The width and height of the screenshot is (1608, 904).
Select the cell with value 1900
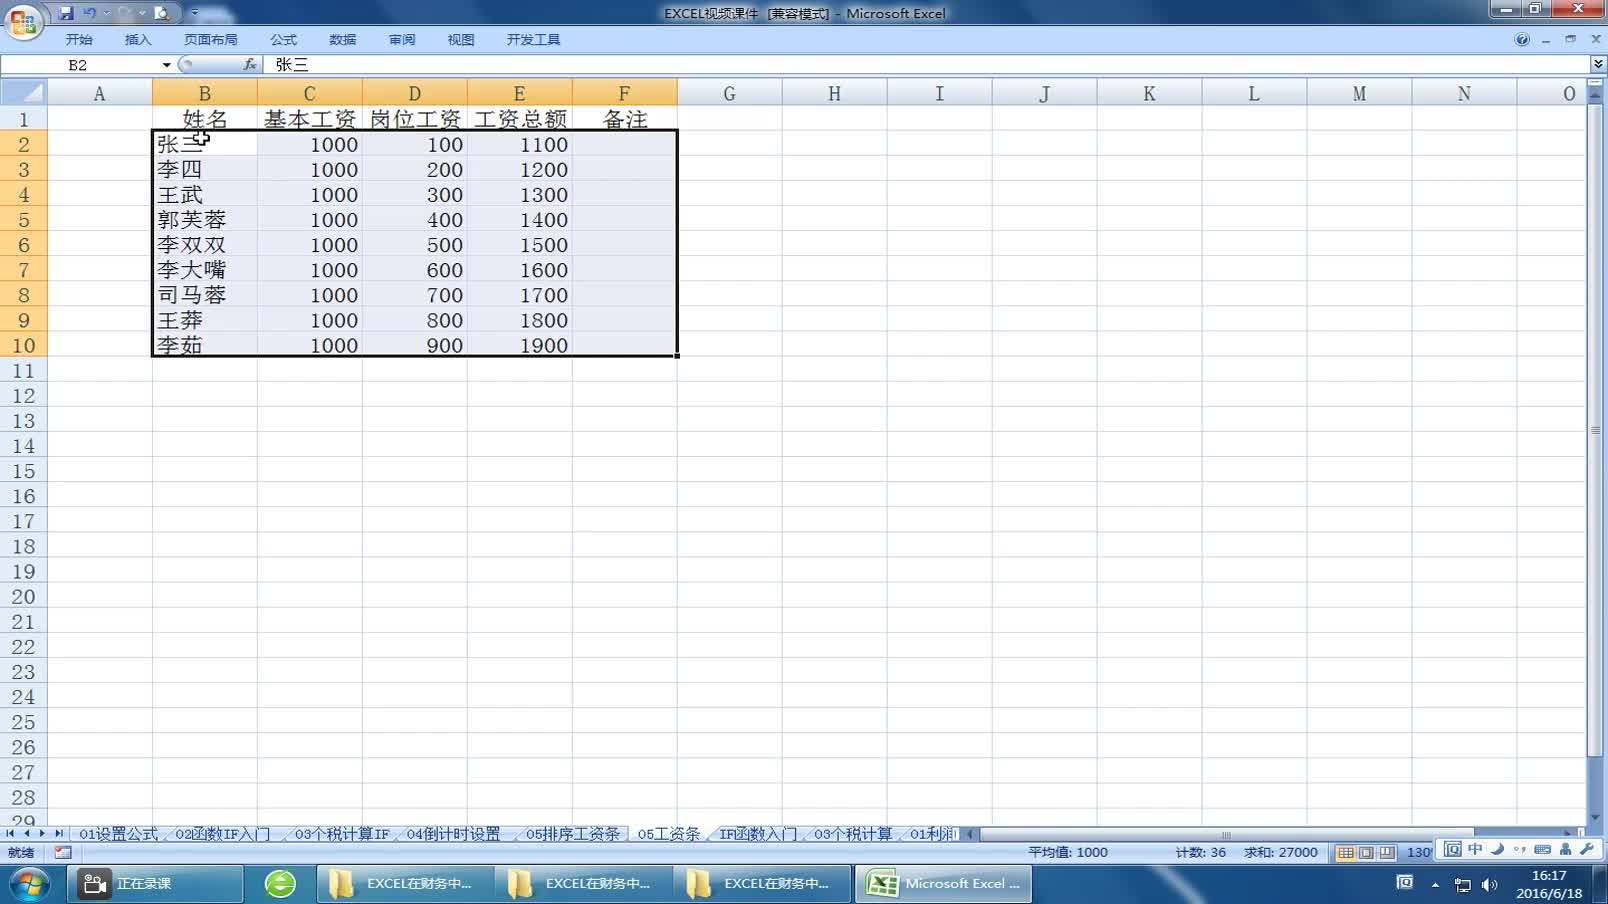520,345
